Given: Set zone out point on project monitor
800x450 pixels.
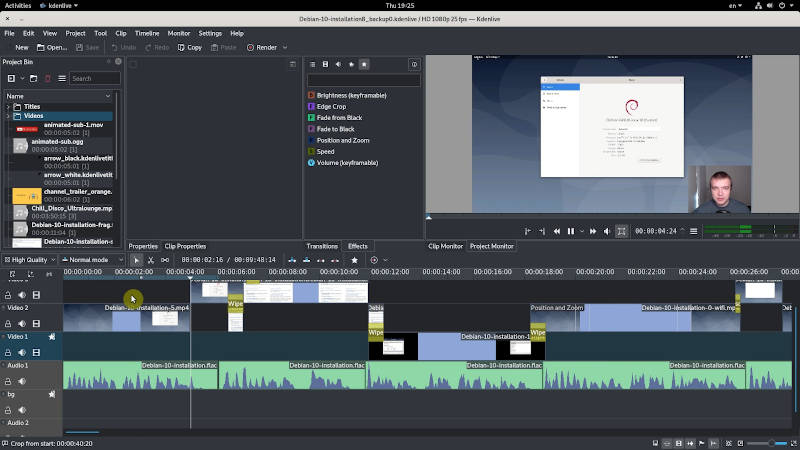Looking at the screenshot, I should 542,231.
